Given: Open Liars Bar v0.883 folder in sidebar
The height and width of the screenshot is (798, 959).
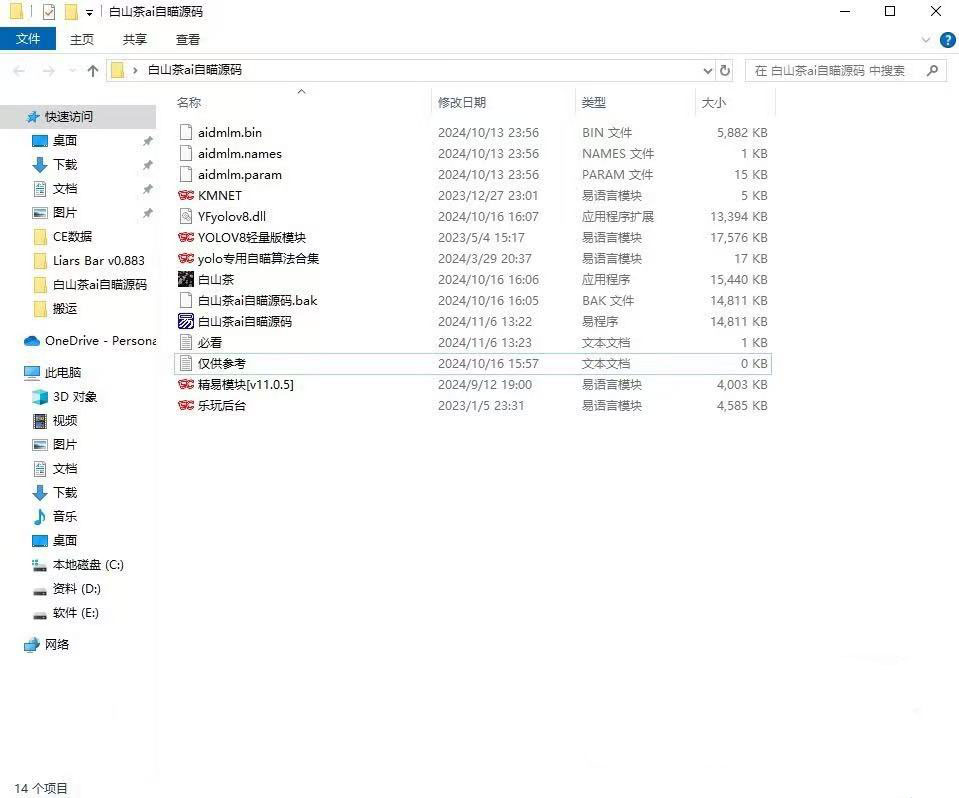Looking at the screenshot, I should click(98, 260).
